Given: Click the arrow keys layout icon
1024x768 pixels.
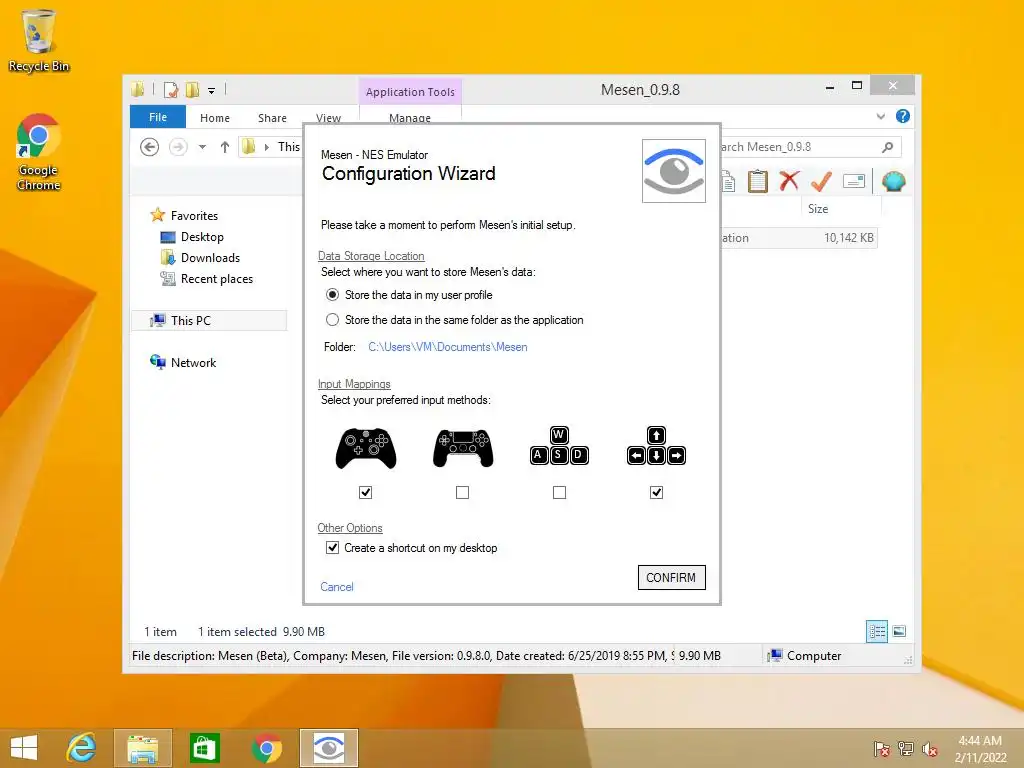Looking at the screenshot, I should pos(656,446).
